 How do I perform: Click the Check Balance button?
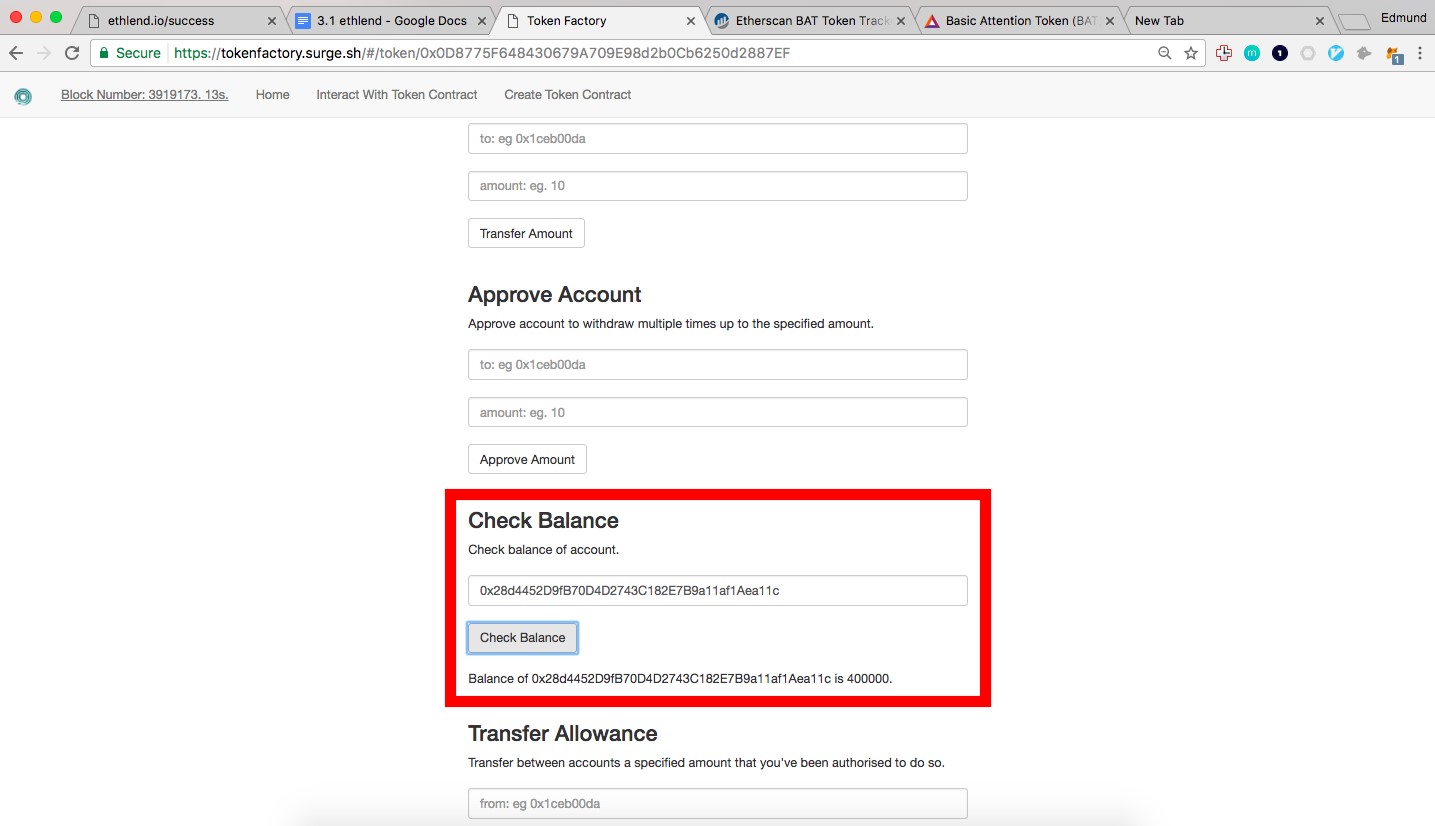click(x=522, y=637)
